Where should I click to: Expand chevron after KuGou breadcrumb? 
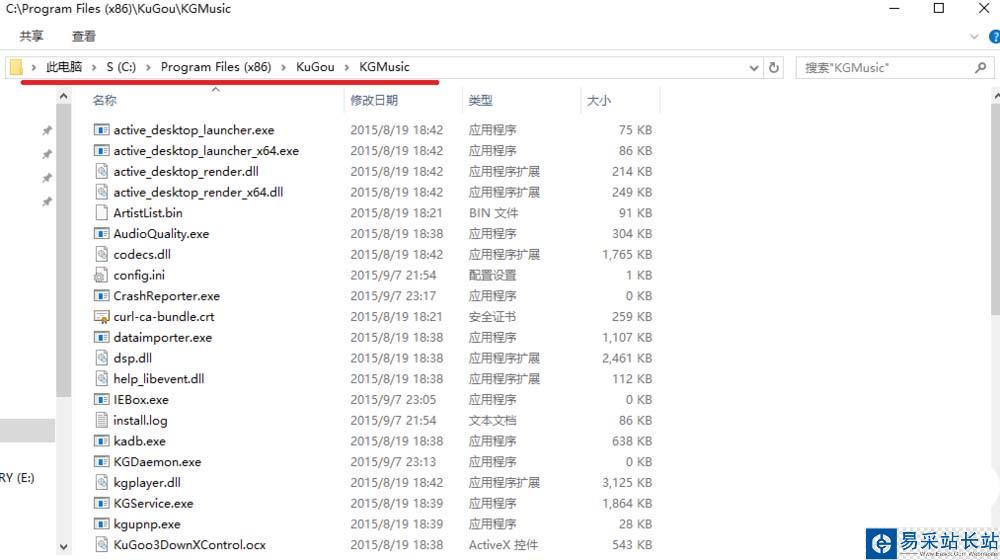pos(346,67)
